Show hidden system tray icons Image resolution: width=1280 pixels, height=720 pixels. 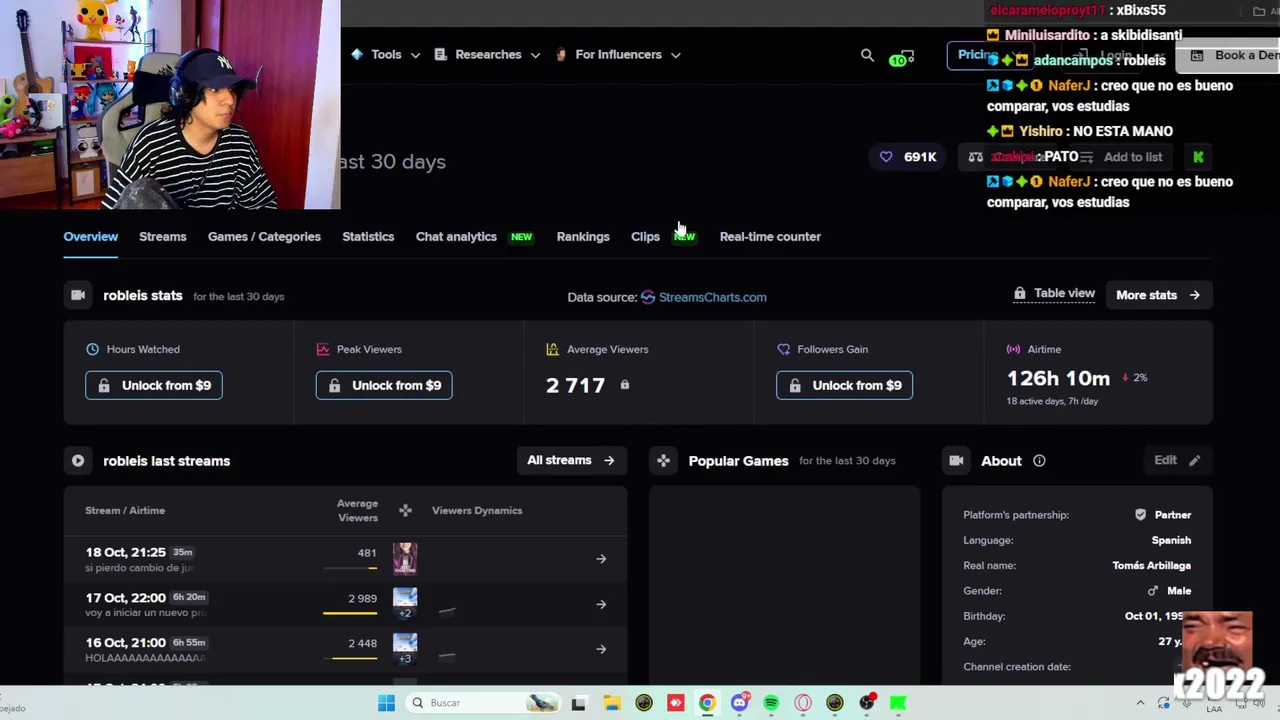[x=1140, y=703]
